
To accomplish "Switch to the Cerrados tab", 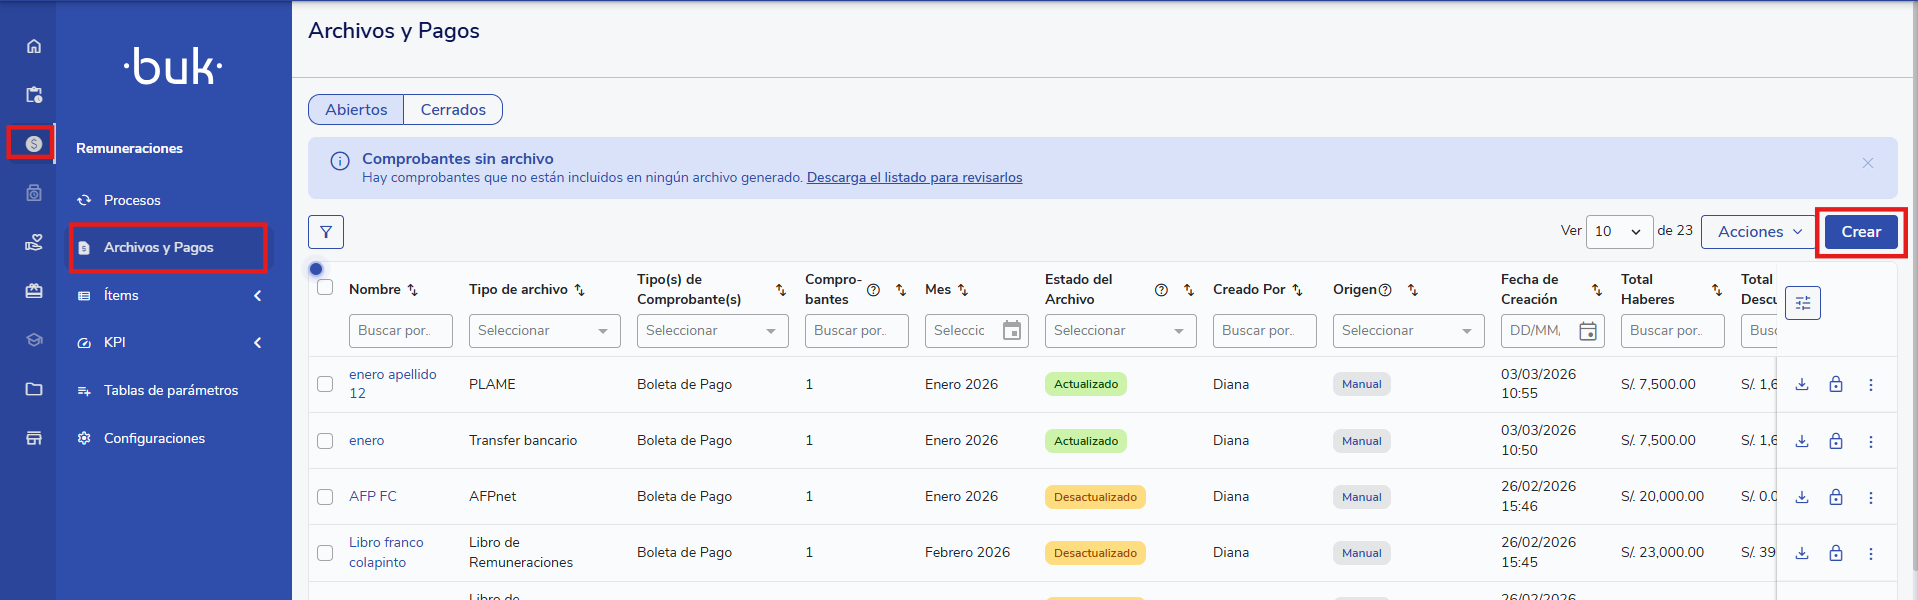I will click(x=453, y=110).
